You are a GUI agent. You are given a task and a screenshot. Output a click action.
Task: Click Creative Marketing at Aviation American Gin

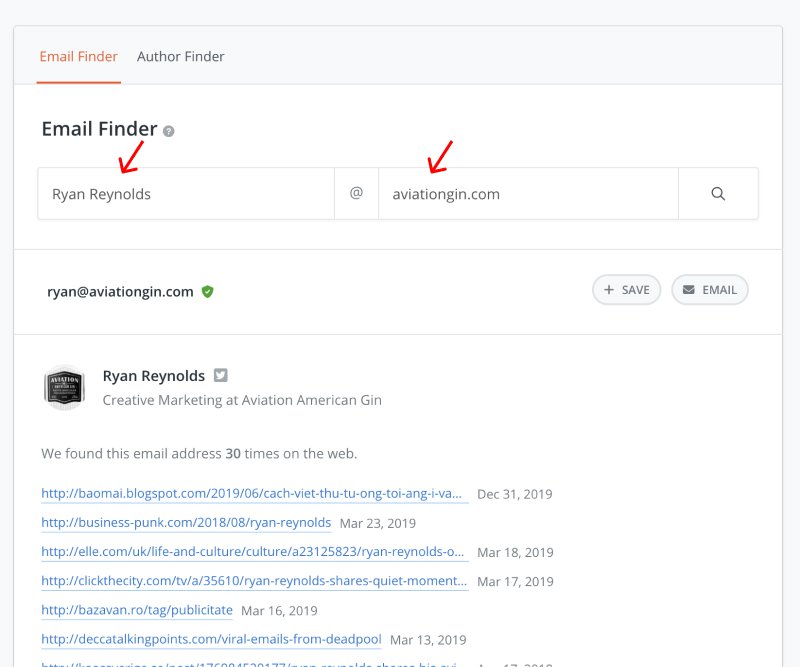pos(242,400)
